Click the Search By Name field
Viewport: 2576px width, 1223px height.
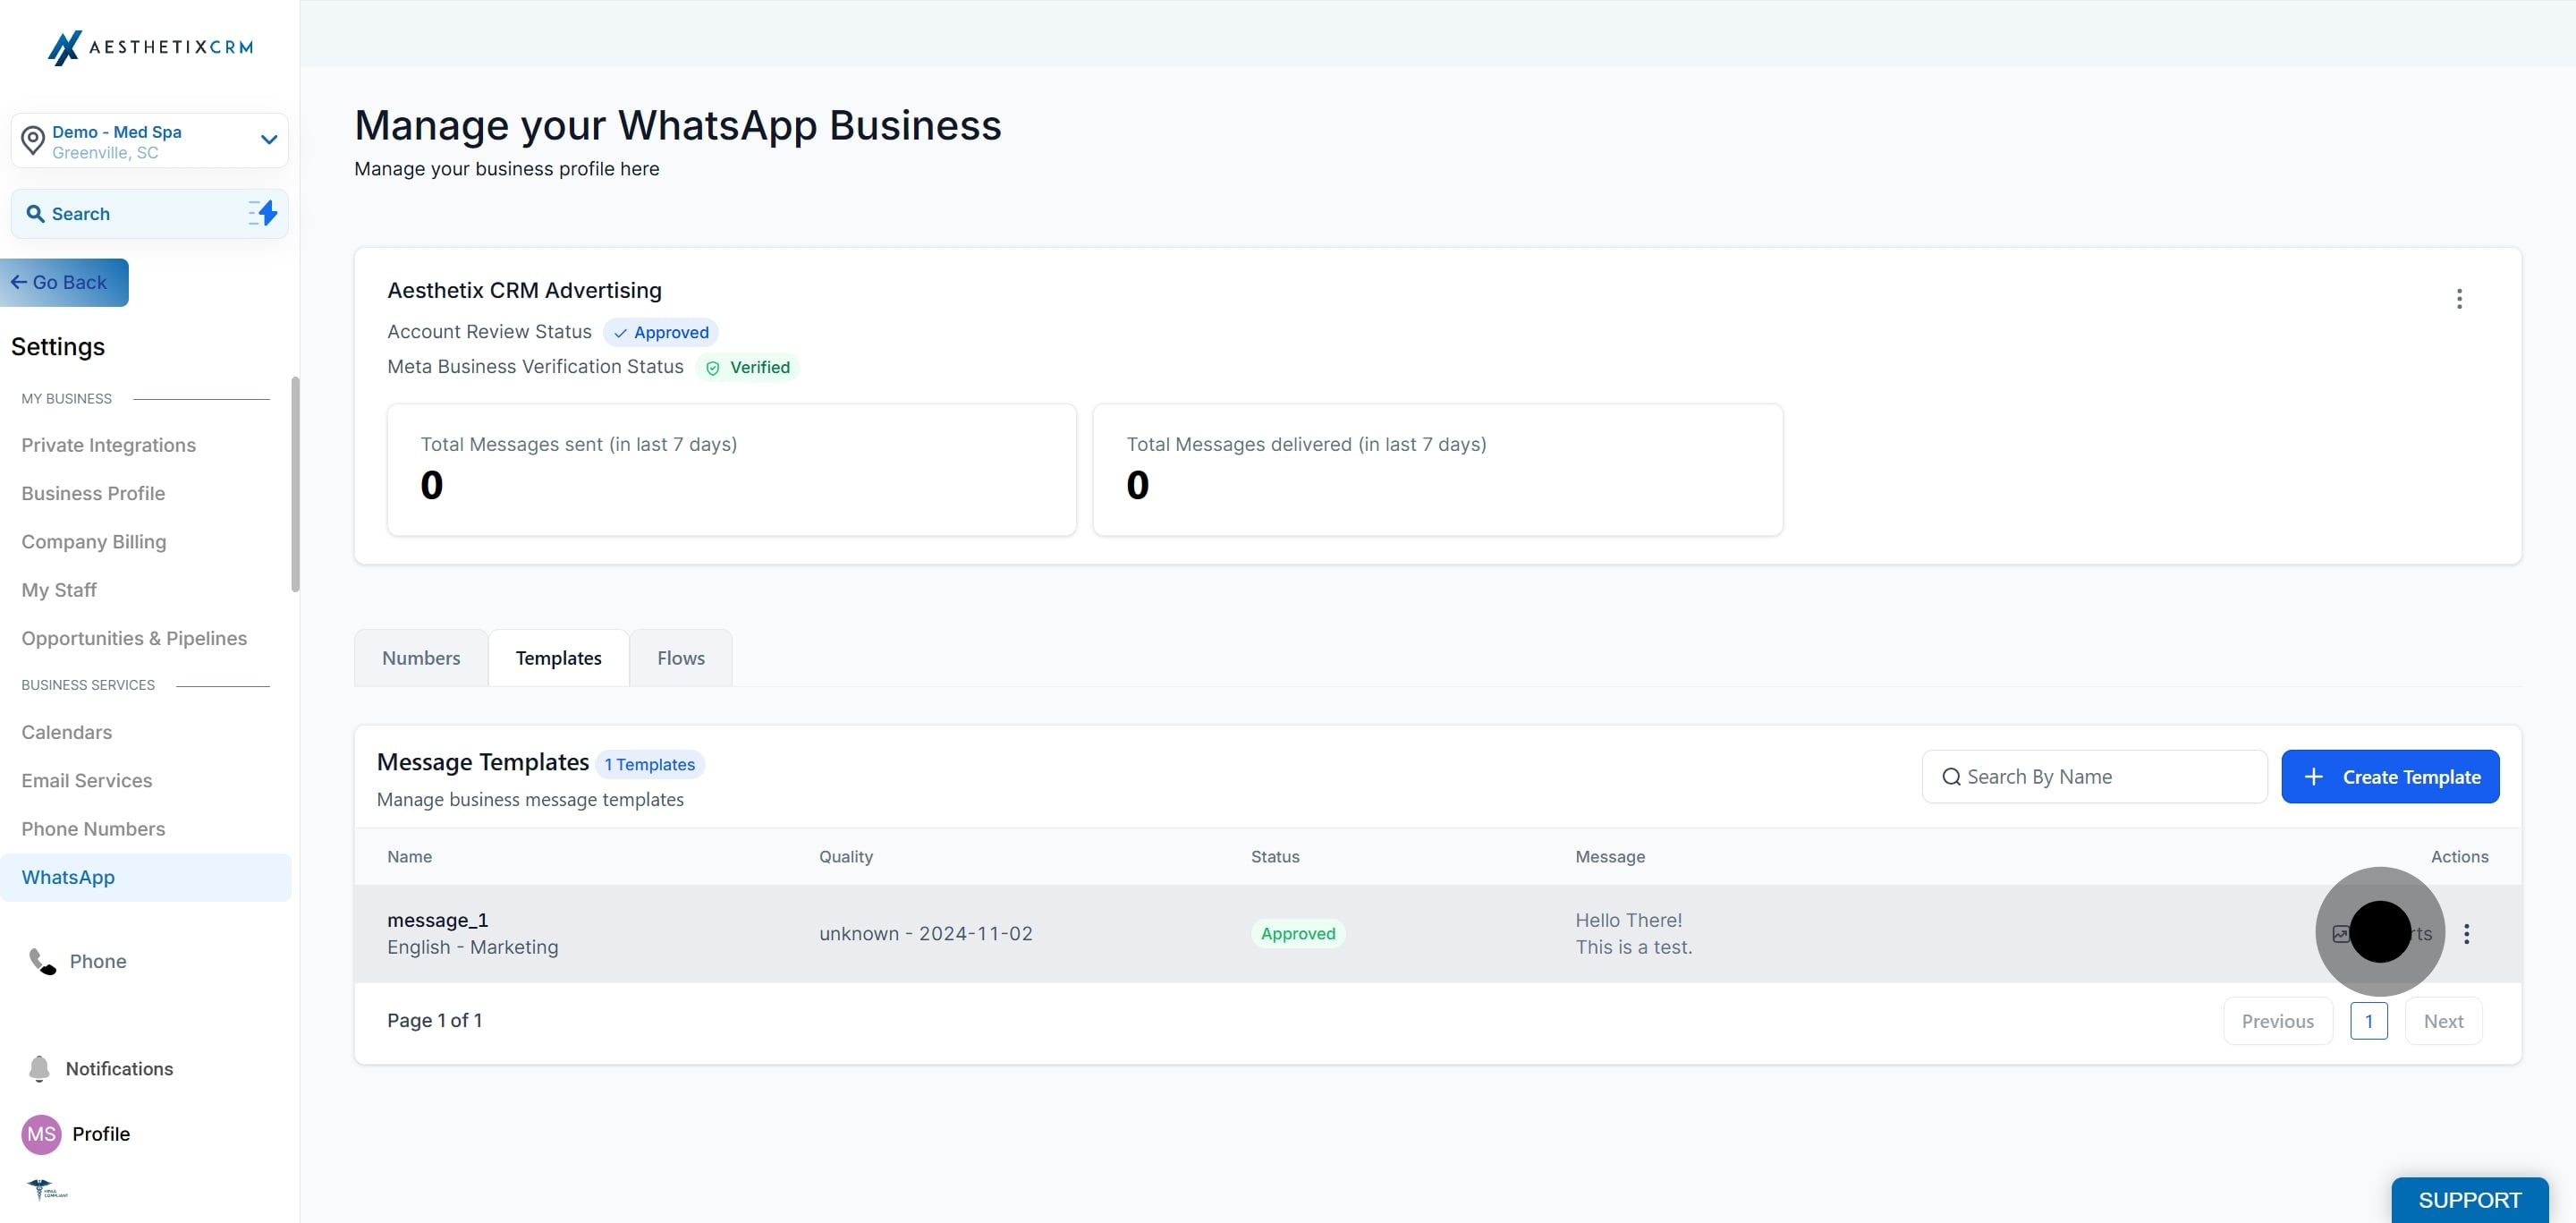(x=2094, y=777)
